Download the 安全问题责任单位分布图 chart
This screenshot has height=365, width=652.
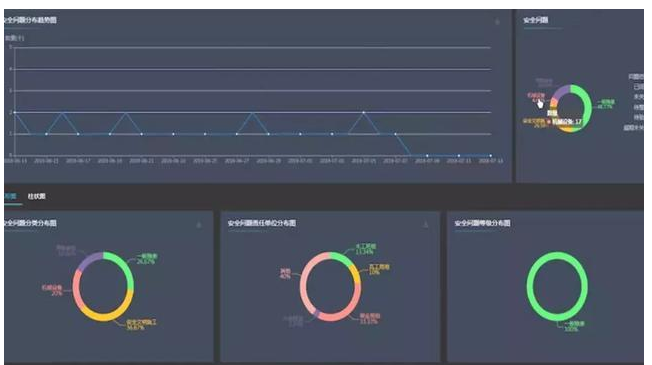[x=426, y=224]
